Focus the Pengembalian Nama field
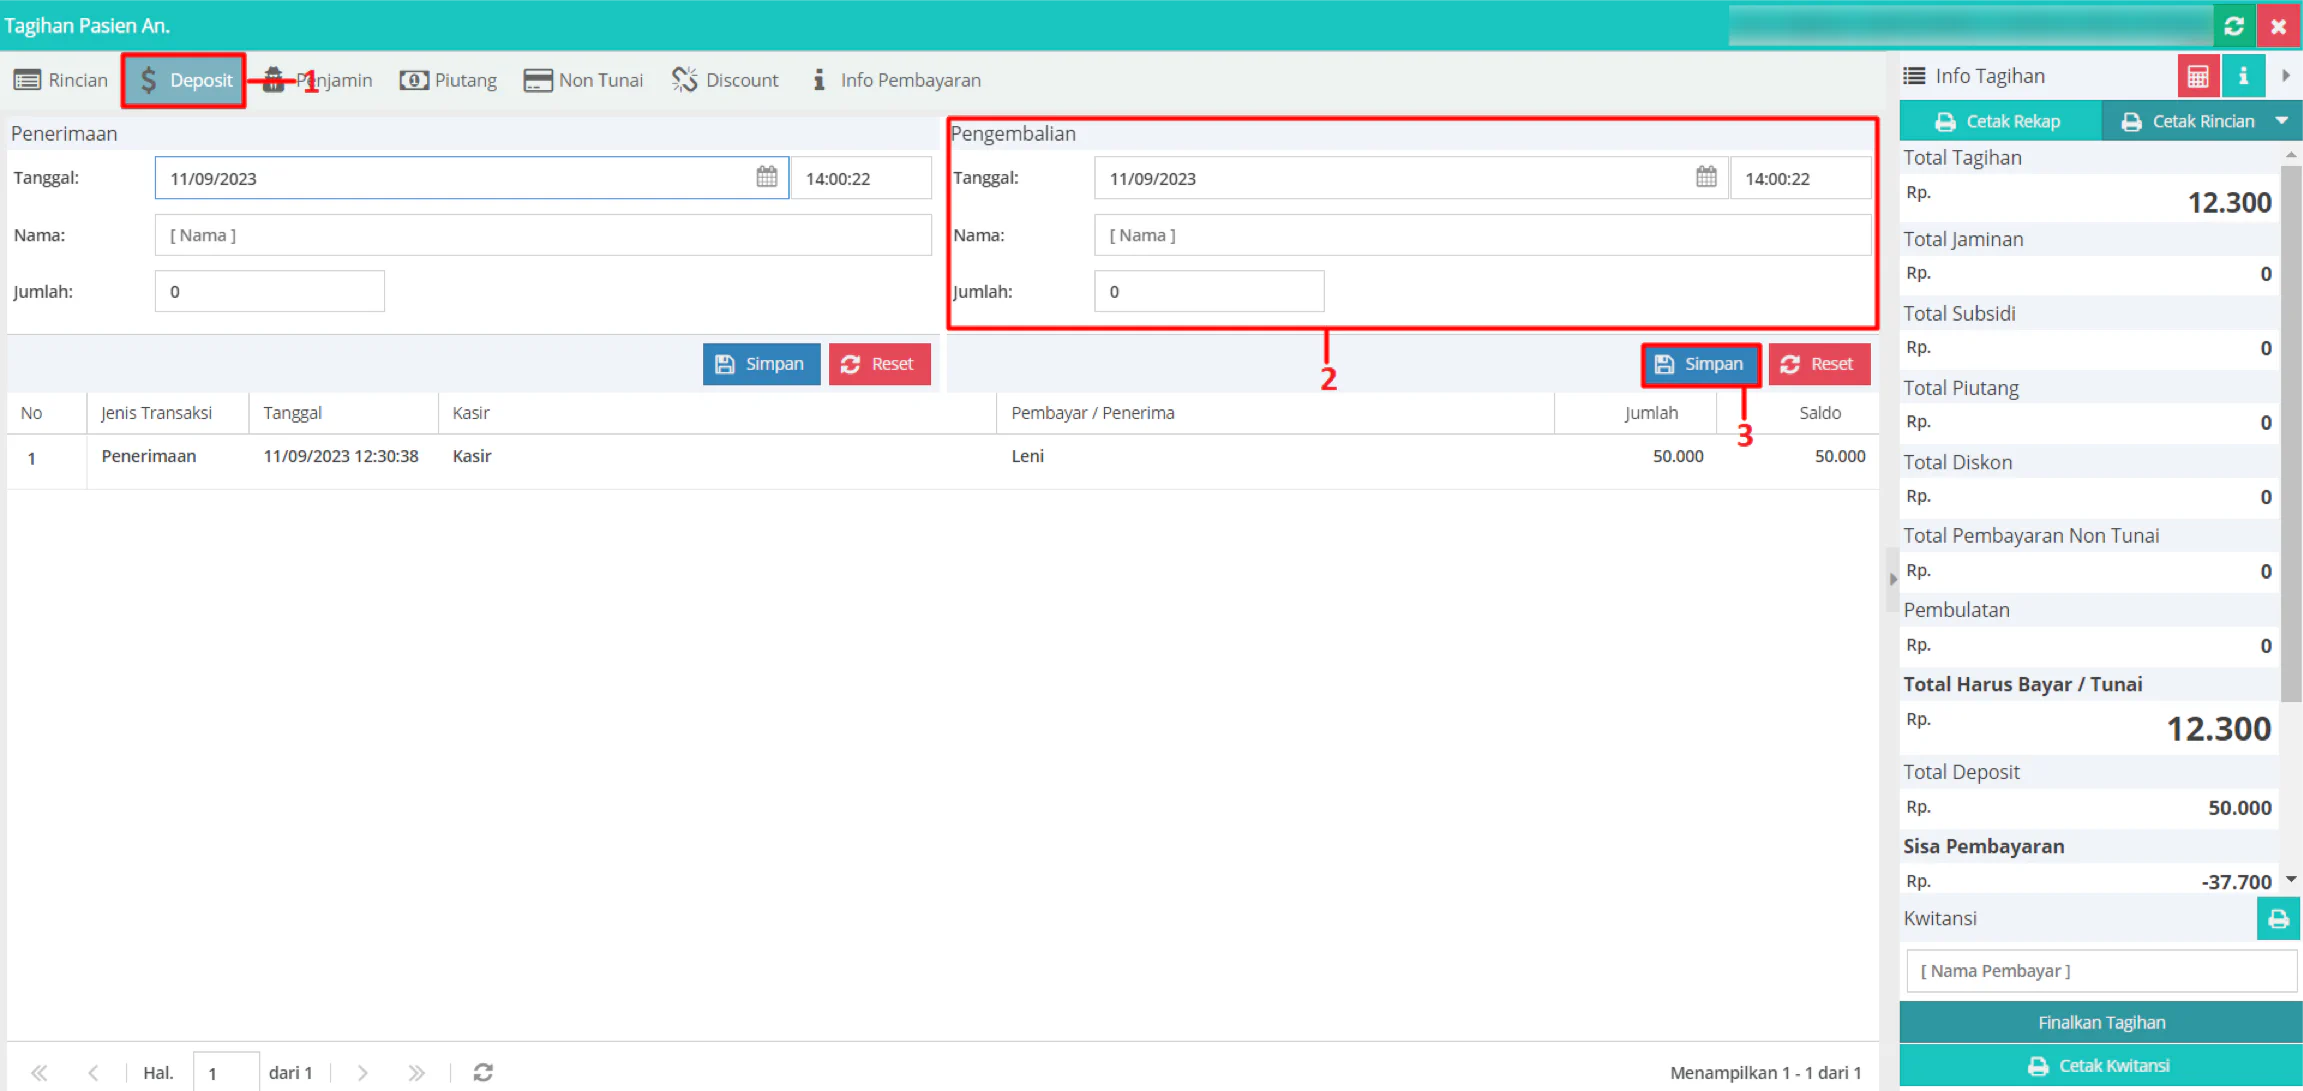Image resolution: width=2303 pixels, height=1091 pixels. 1483,235
